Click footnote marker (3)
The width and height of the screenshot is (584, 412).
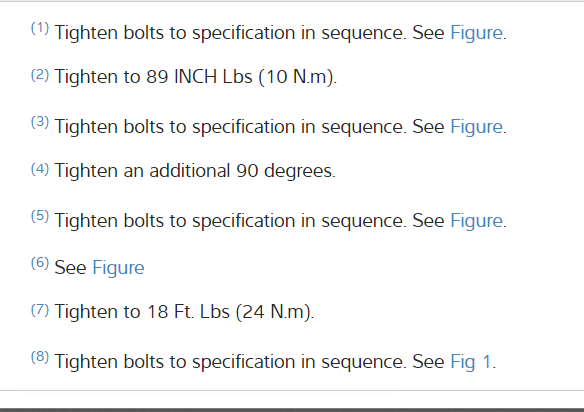39,122
